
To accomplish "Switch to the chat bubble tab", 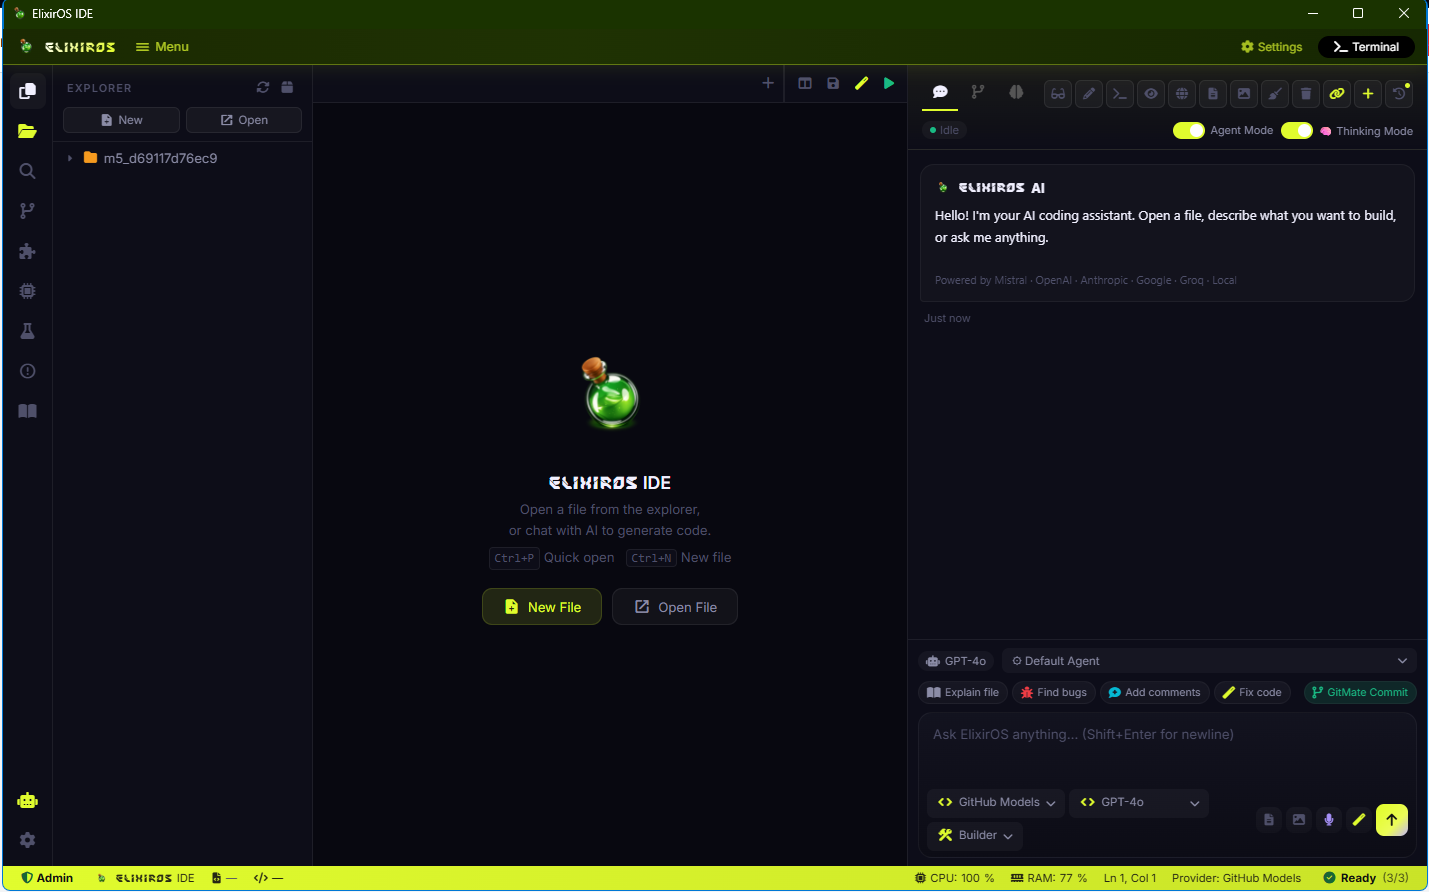I will [940, 92].
